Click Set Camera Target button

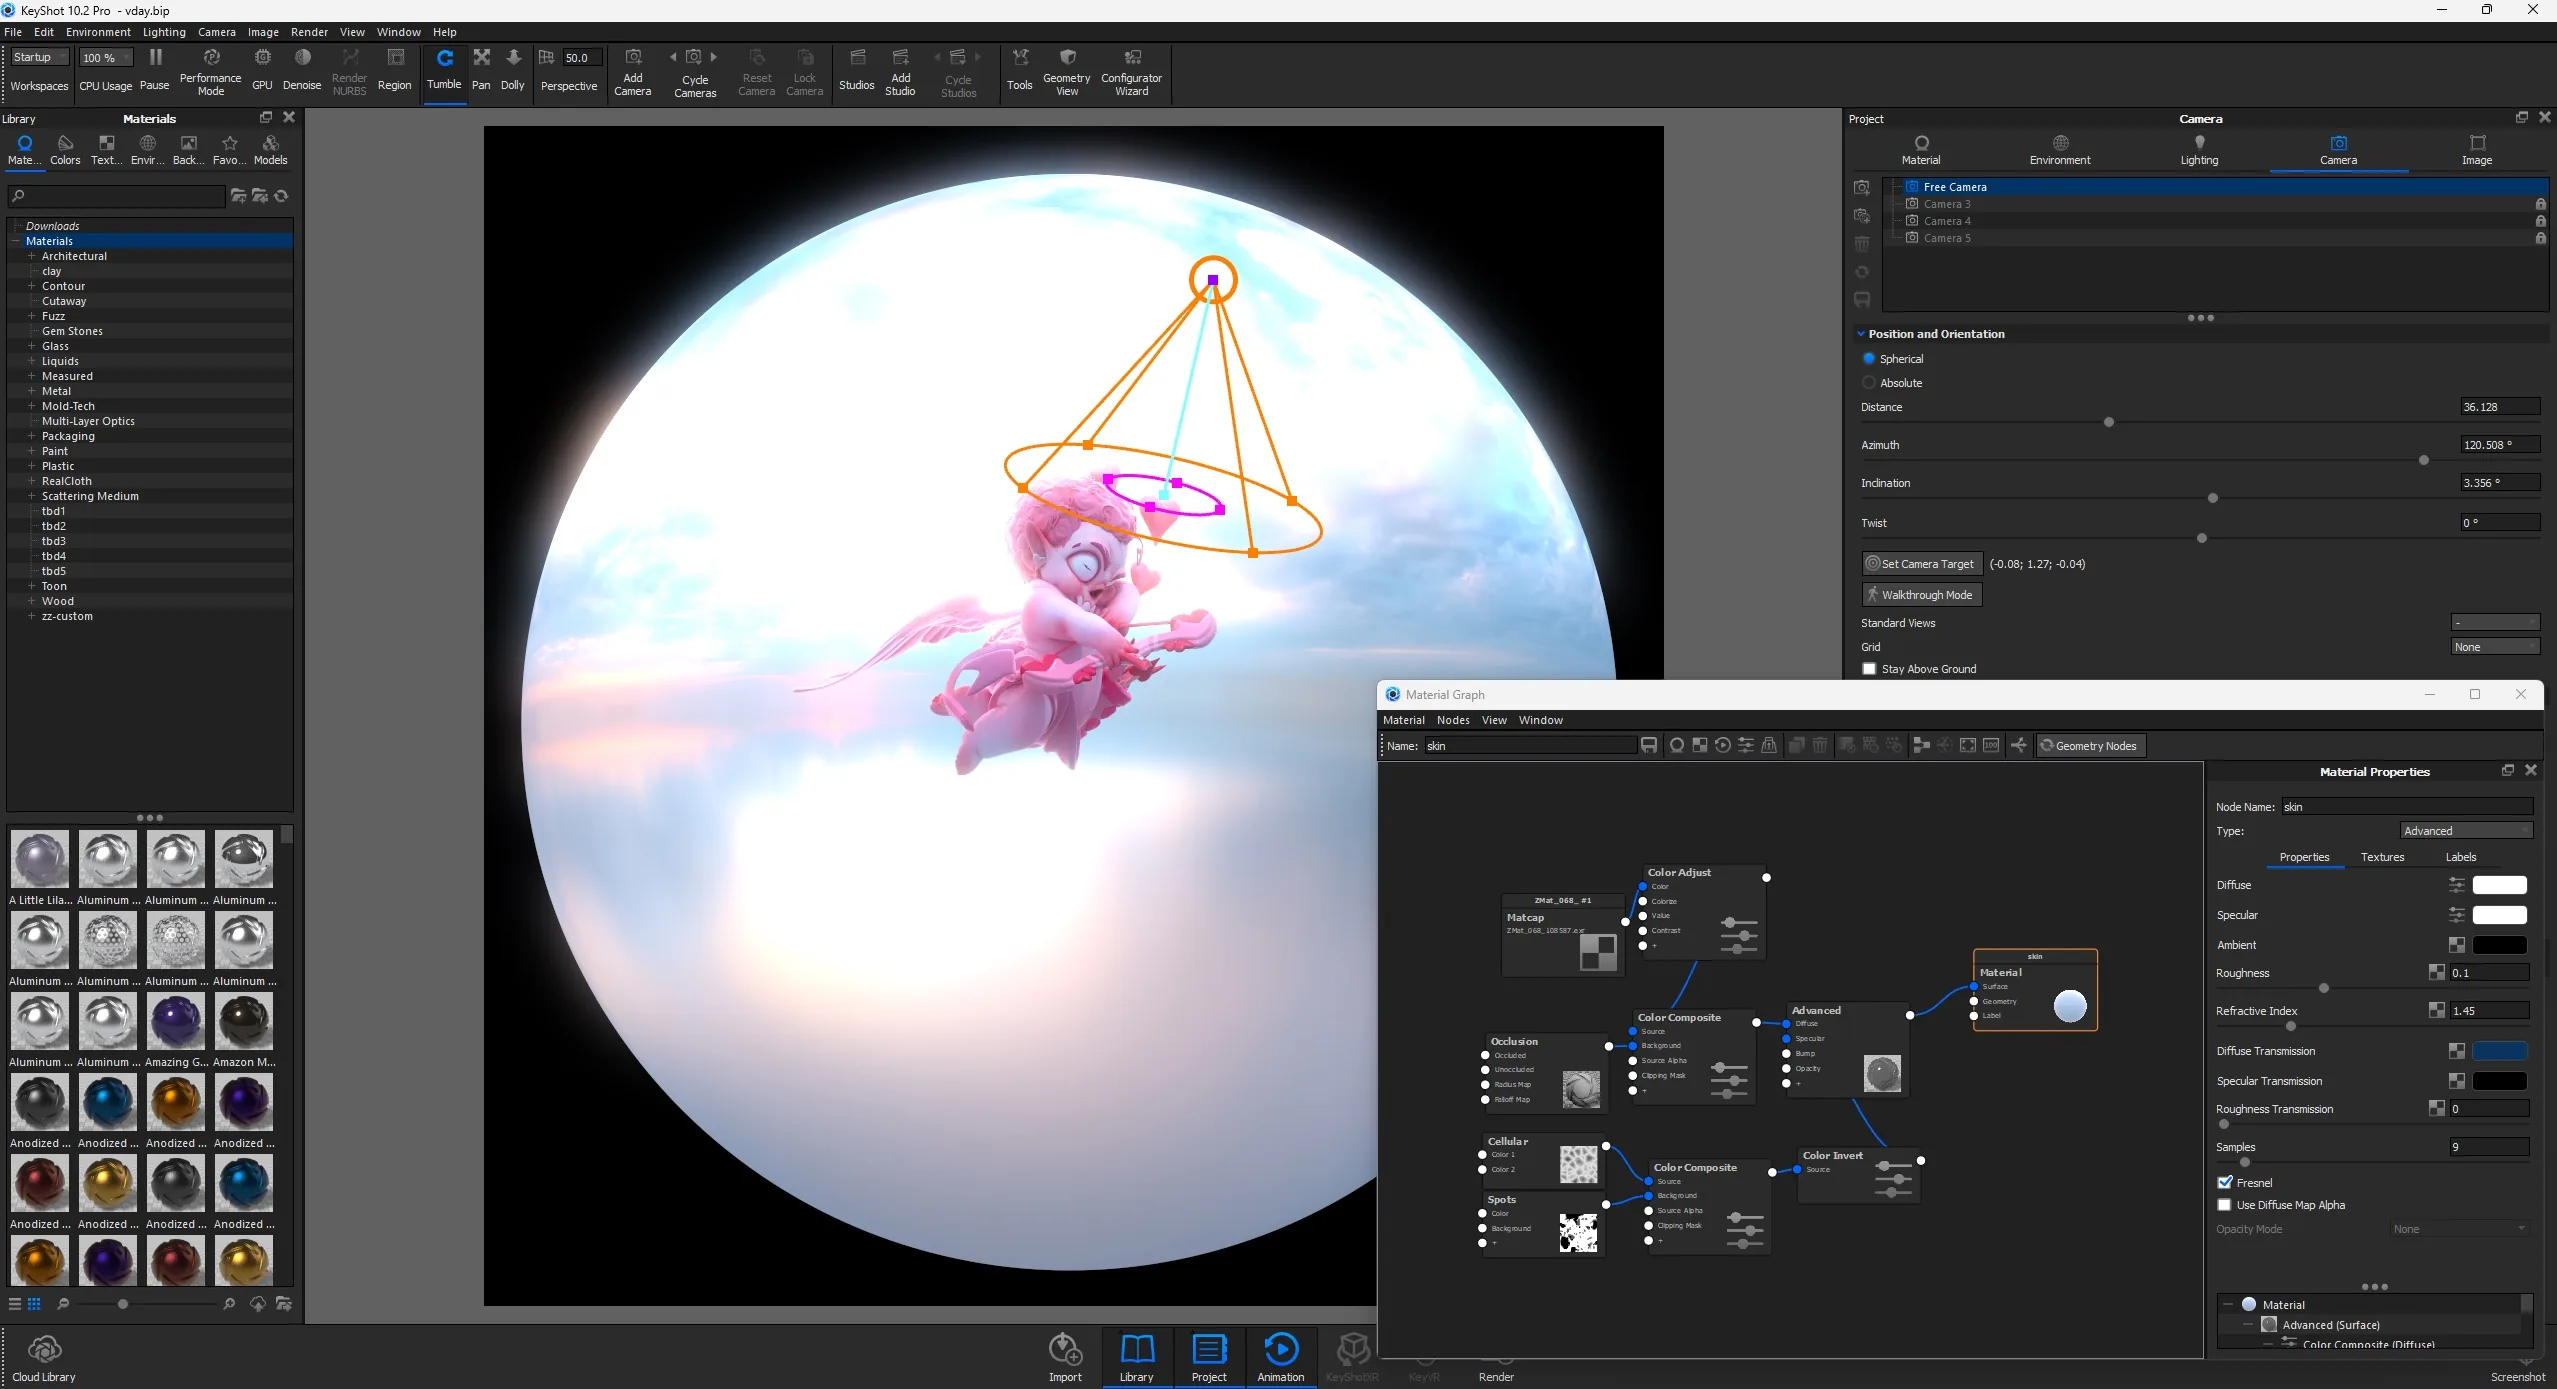pyautogui.click(x=1920, y=564)
